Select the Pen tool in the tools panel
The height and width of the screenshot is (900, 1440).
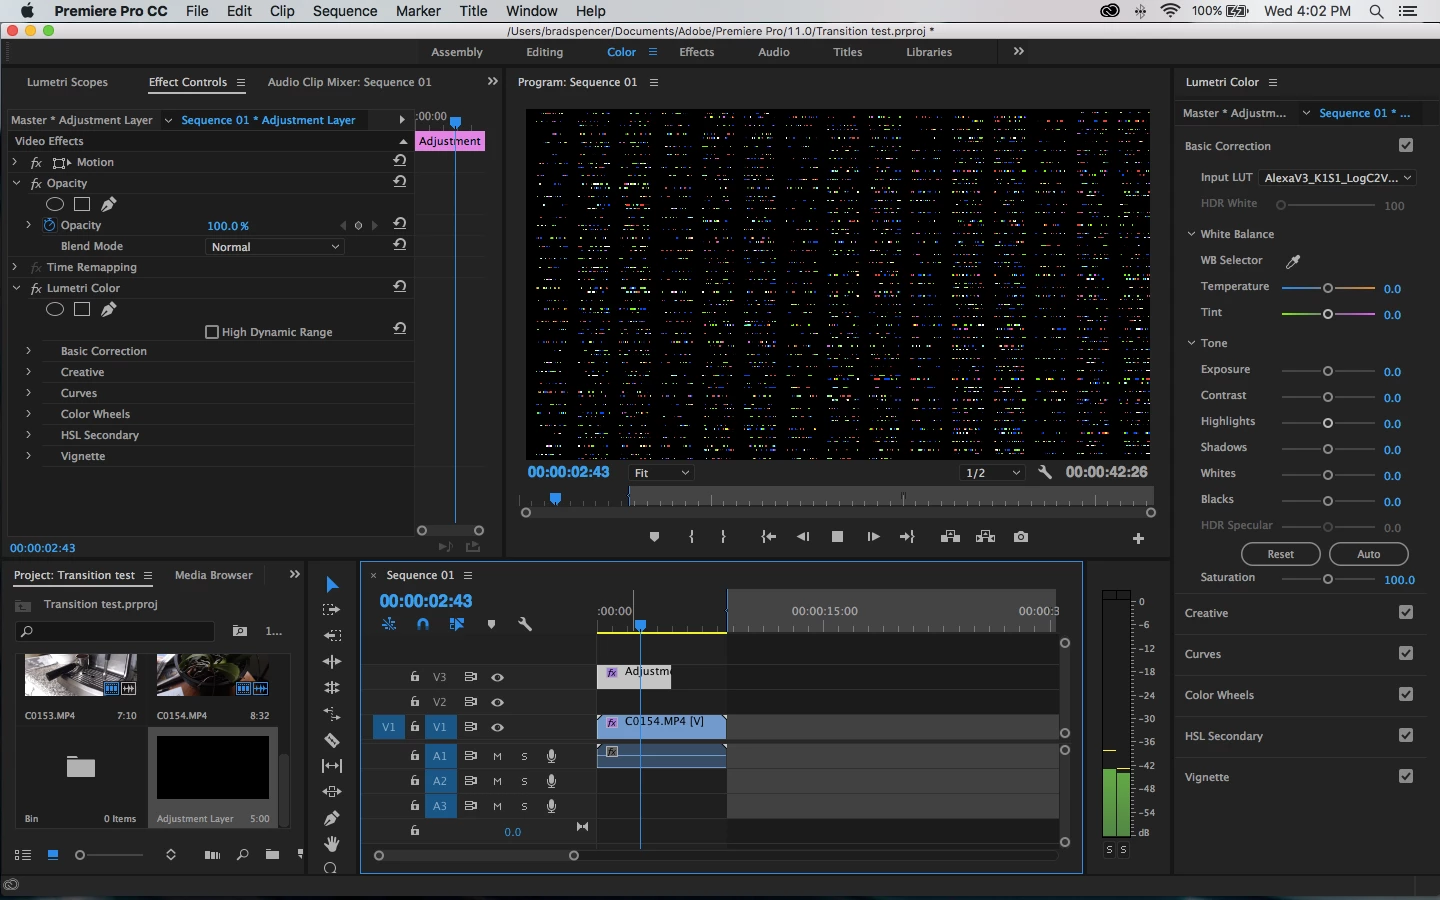pyautogui.click(x=332, y=818)
